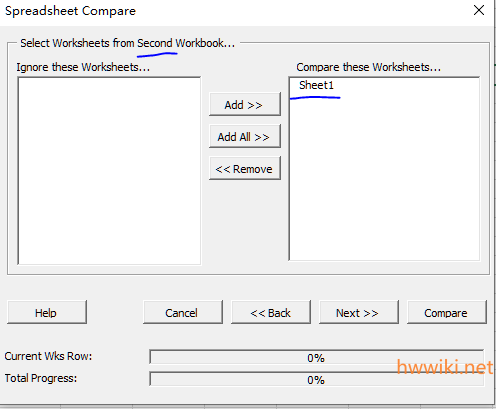Click the Add >> button
Image resolution: width=496 pixels, height=409 pixels.
pyautogui.click(x=245, y=105)
